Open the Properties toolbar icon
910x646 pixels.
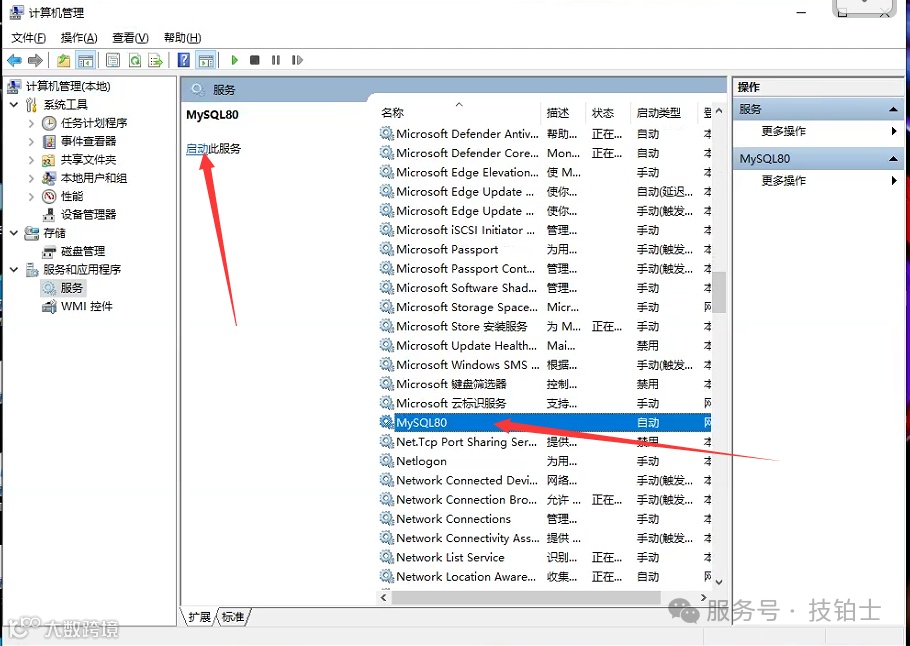coord(113,60)
